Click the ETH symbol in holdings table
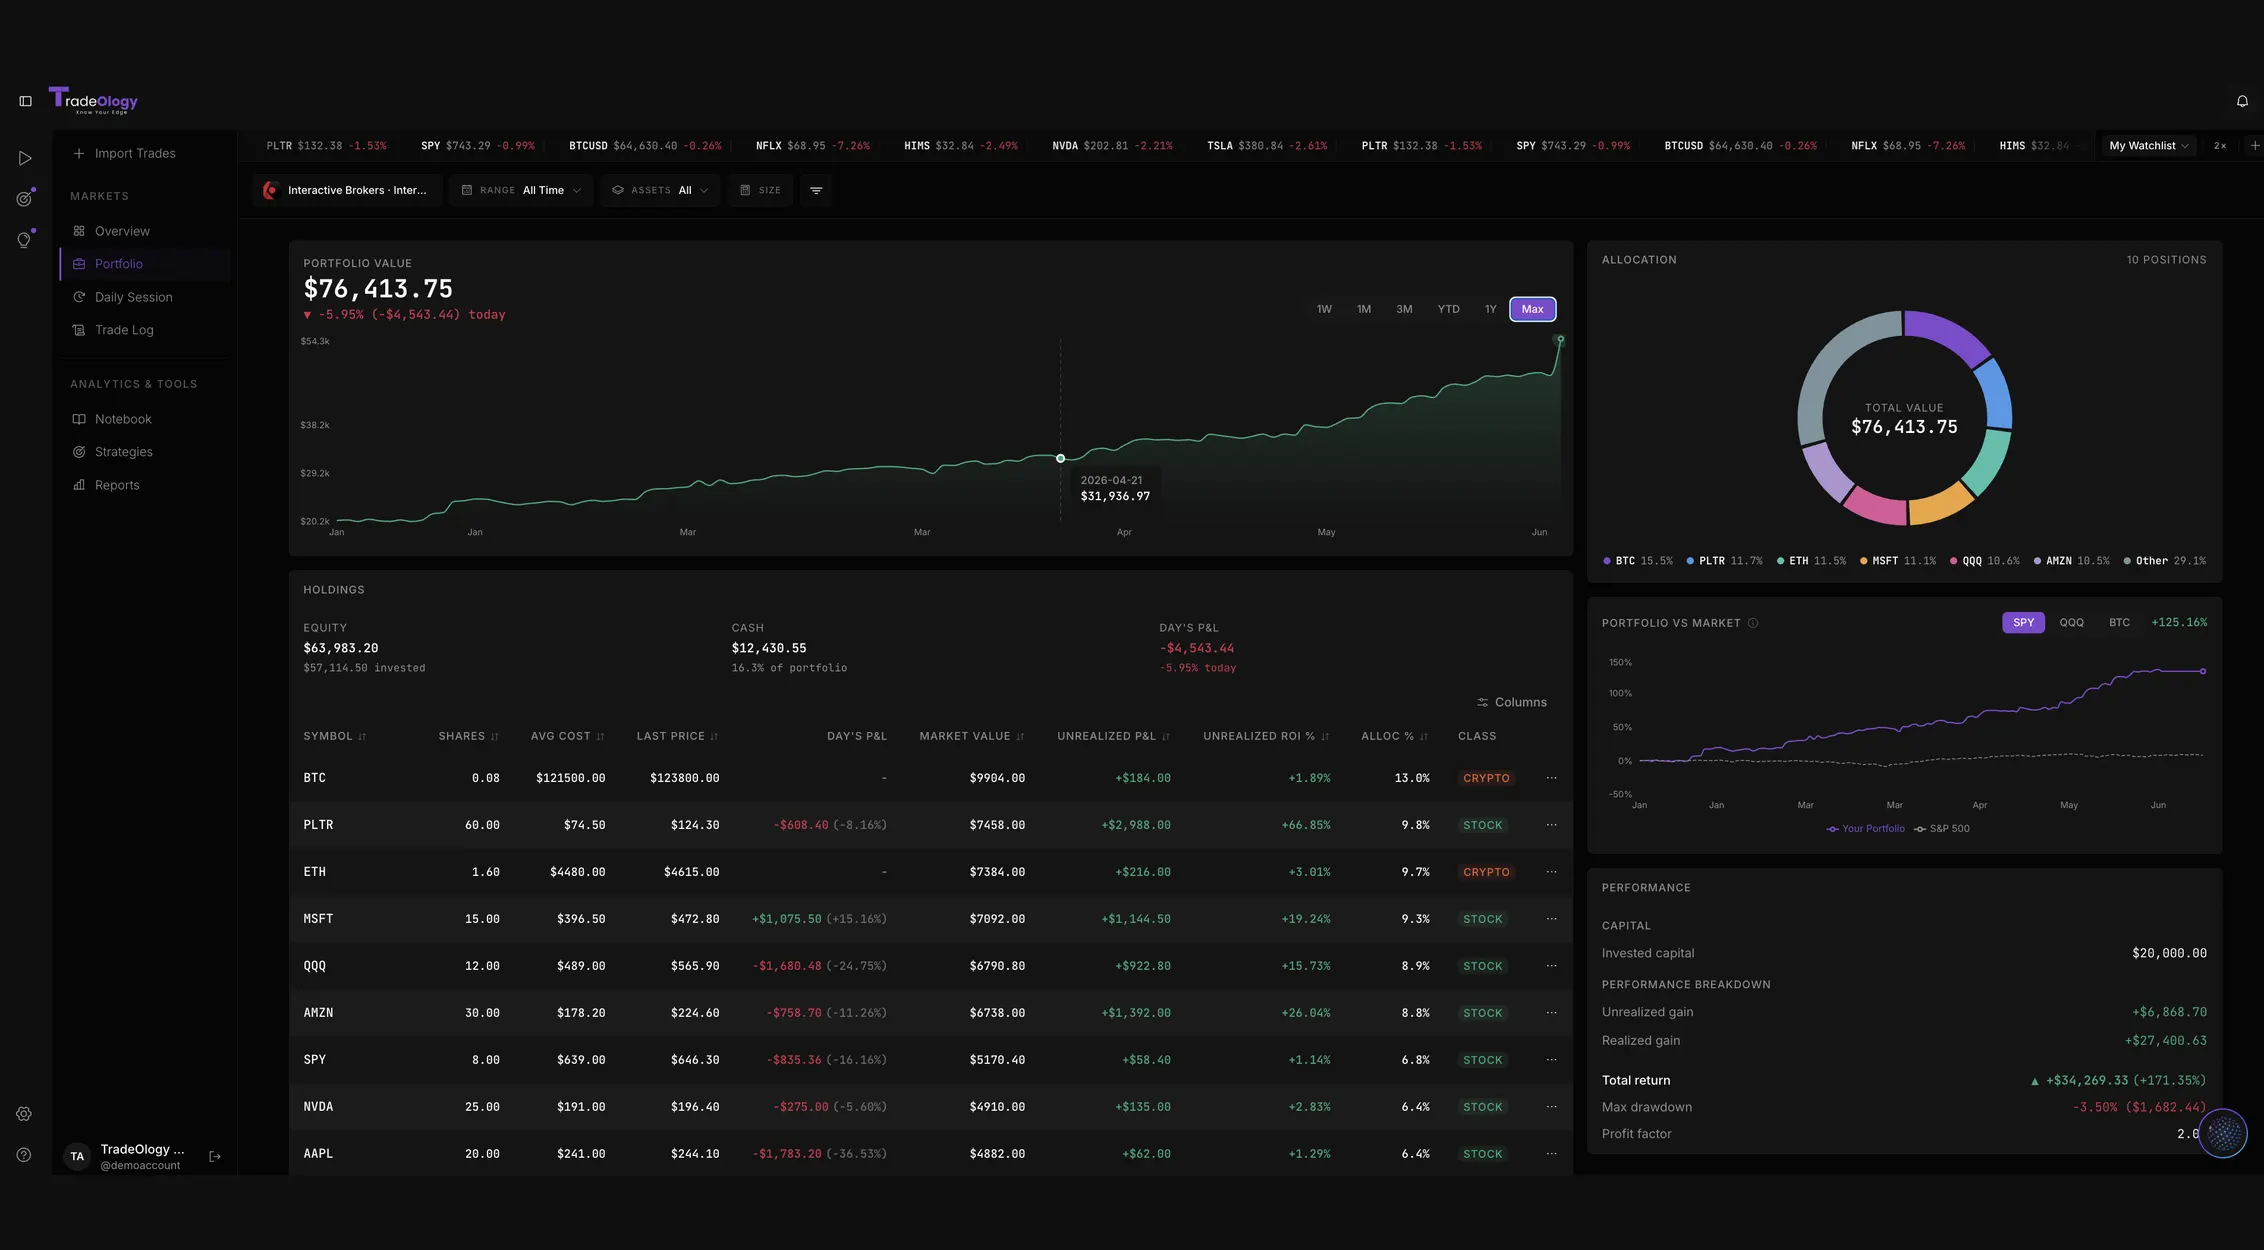2264x1250 pixels. [x=314, y=872]
